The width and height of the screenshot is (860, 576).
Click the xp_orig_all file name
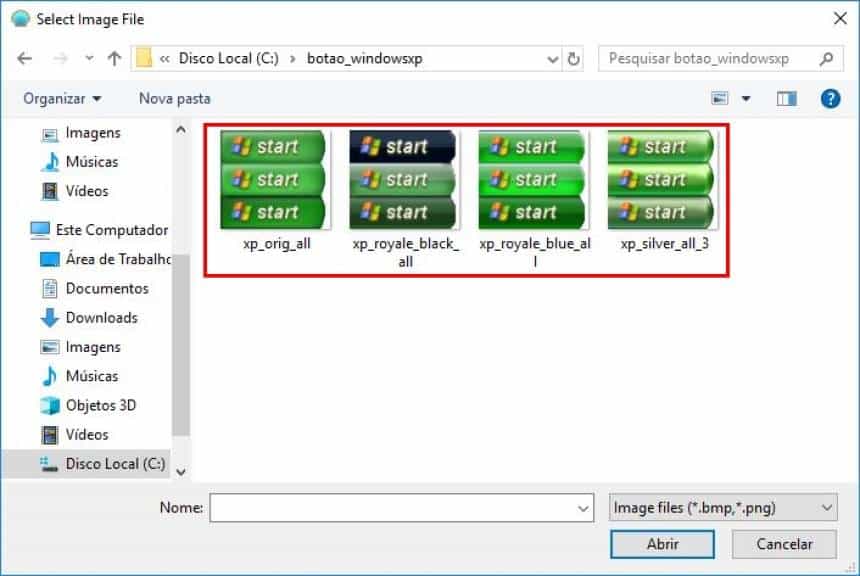[x=277, y=244]
